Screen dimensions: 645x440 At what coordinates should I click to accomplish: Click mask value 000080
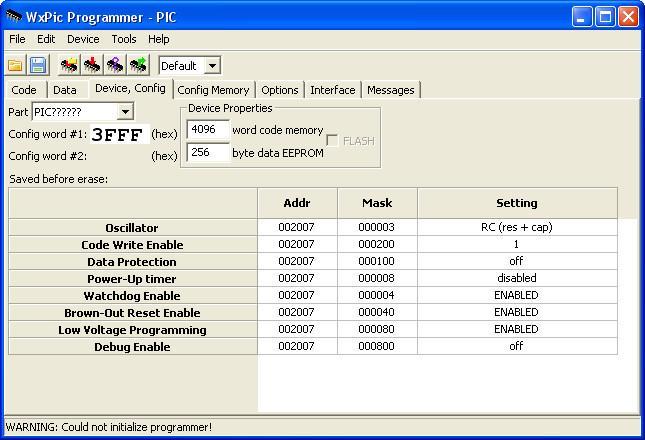(x=377, y=329)
